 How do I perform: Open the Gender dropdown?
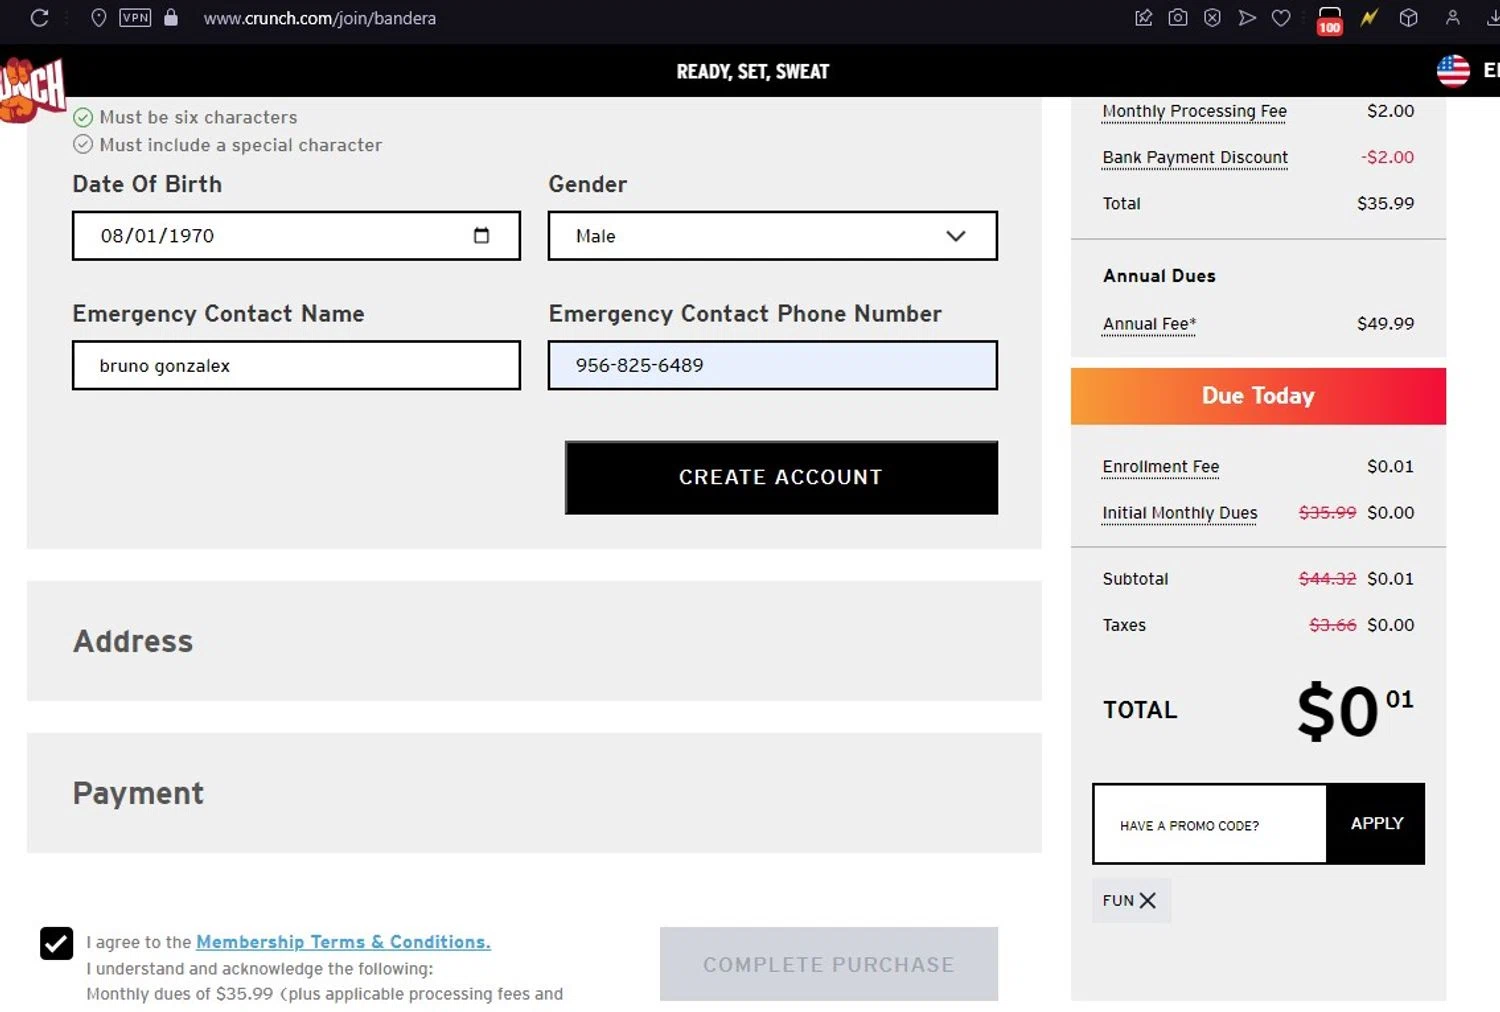772,236
